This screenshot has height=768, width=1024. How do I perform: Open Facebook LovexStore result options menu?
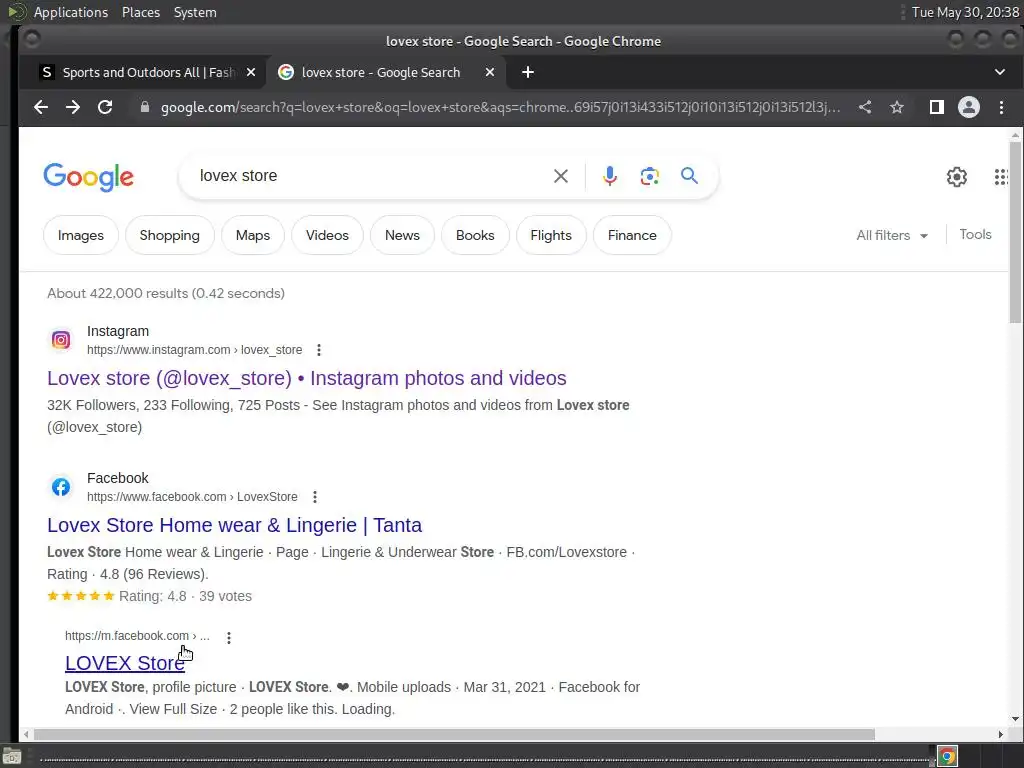[315, 497]
